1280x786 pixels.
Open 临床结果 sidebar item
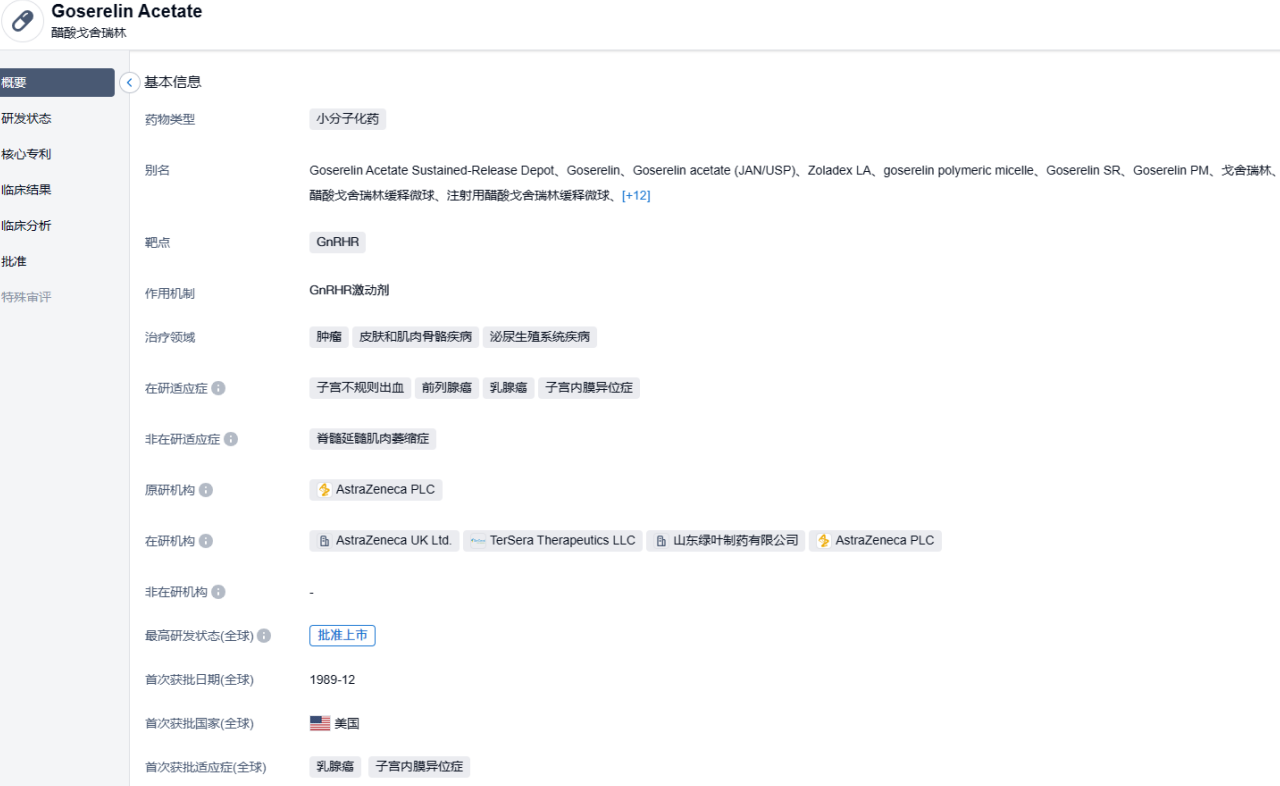click(x=27, y=190)
